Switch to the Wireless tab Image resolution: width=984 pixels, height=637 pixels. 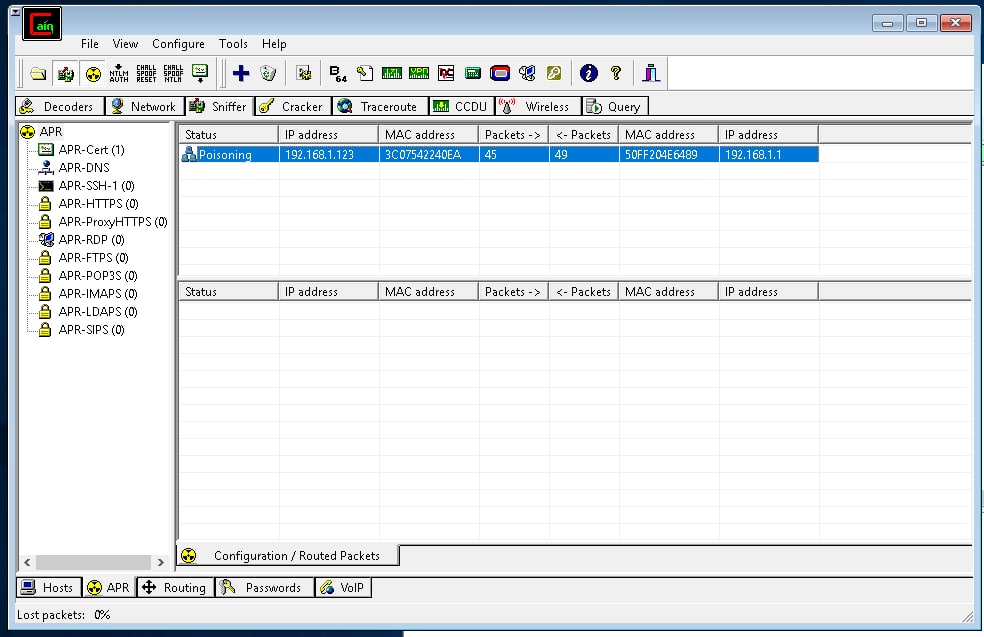point(538,107)
